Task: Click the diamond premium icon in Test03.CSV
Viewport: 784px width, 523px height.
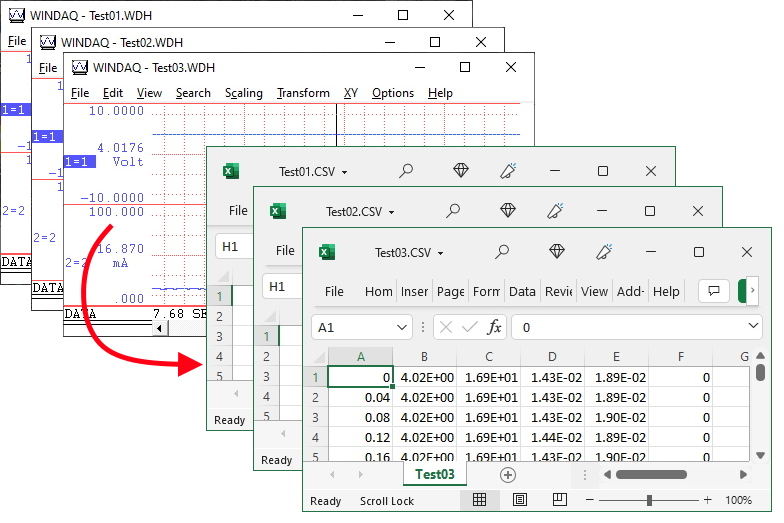Action: coord(556,251)
